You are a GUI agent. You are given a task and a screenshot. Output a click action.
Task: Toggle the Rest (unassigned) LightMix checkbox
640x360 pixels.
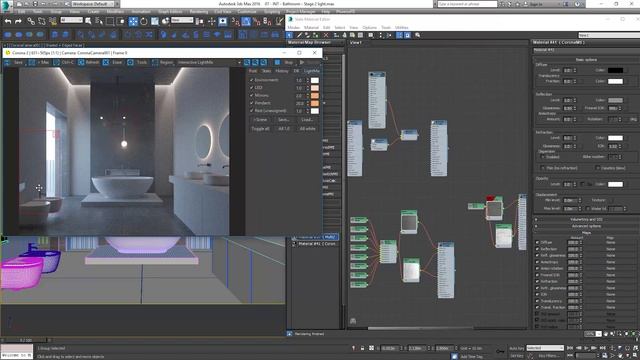tap(251, 111)
